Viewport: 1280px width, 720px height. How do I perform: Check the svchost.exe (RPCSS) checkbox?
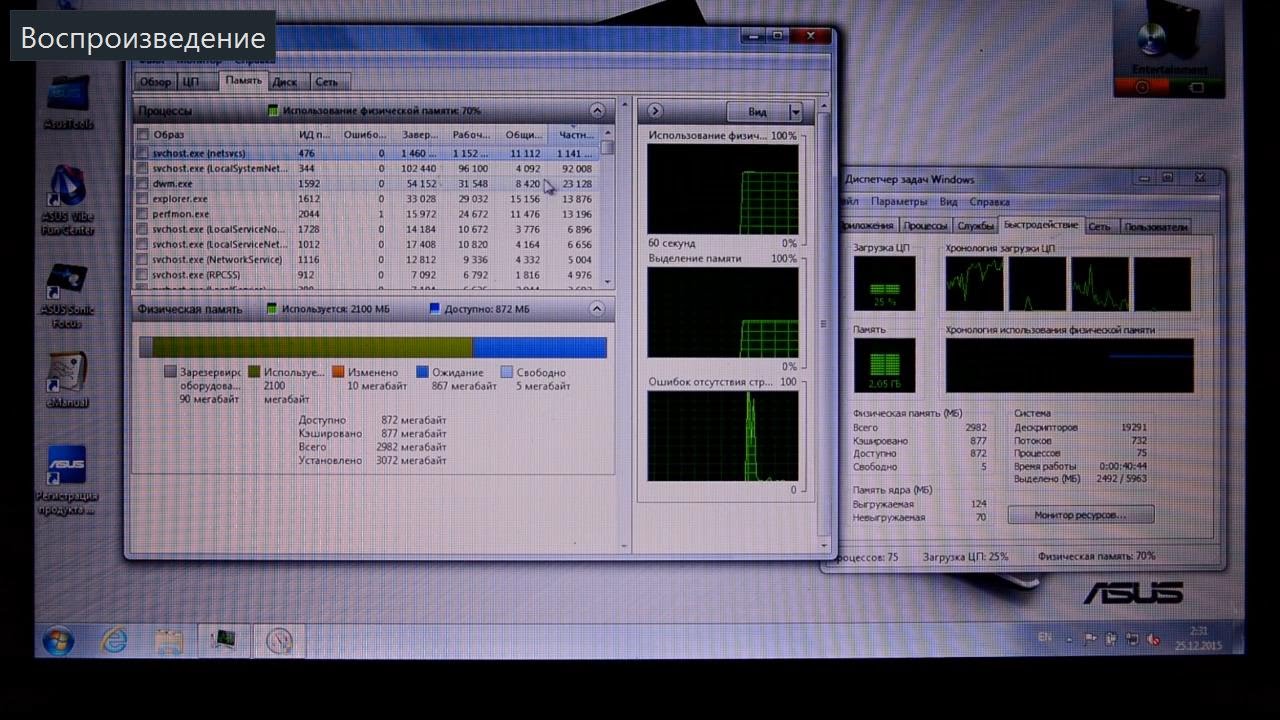(143, 274)
